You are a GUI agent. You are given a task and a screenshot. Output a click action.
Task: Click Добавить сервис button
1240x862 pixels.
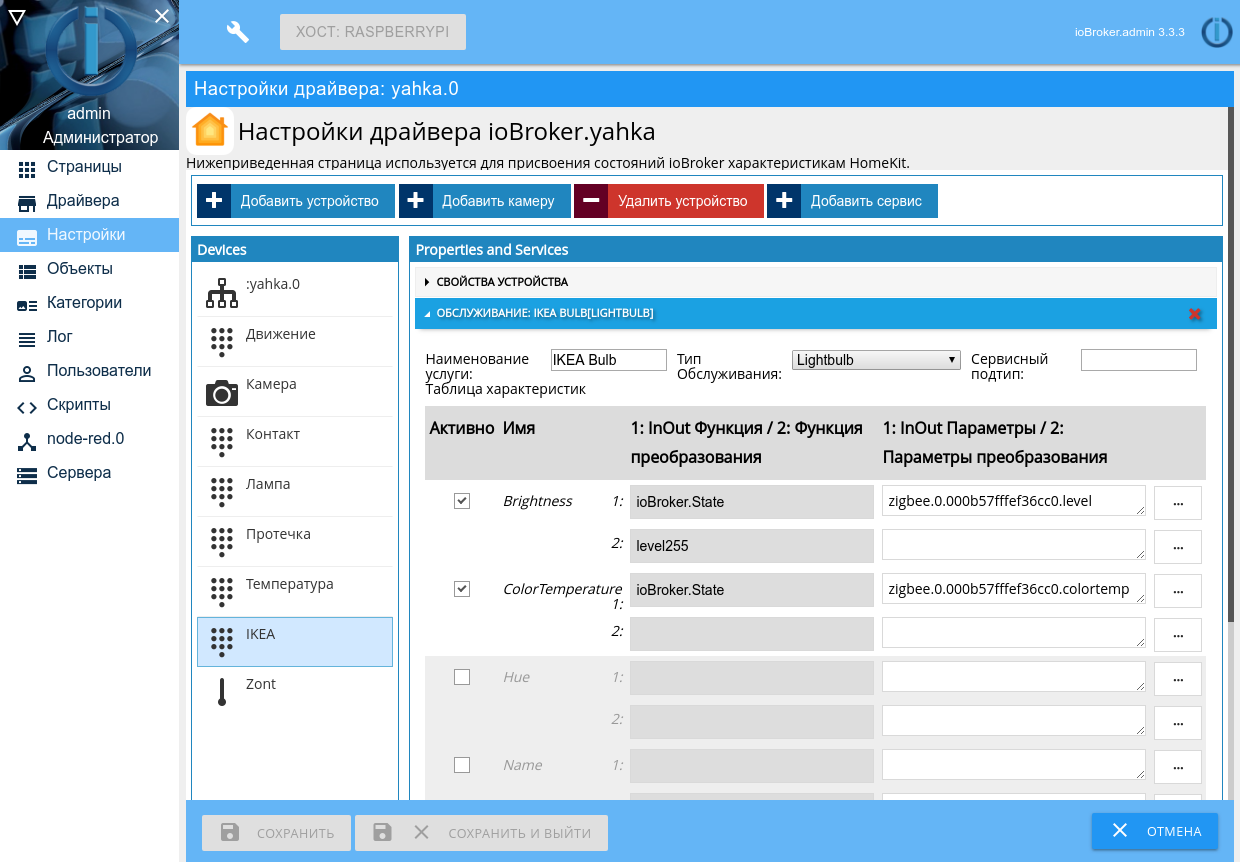pos(852,201)
